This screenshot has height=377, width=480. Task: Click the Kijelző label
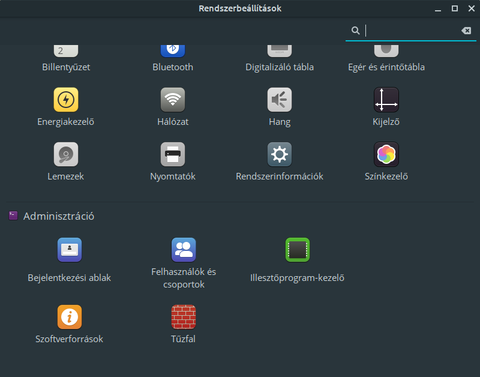click(x=386, y=122)
